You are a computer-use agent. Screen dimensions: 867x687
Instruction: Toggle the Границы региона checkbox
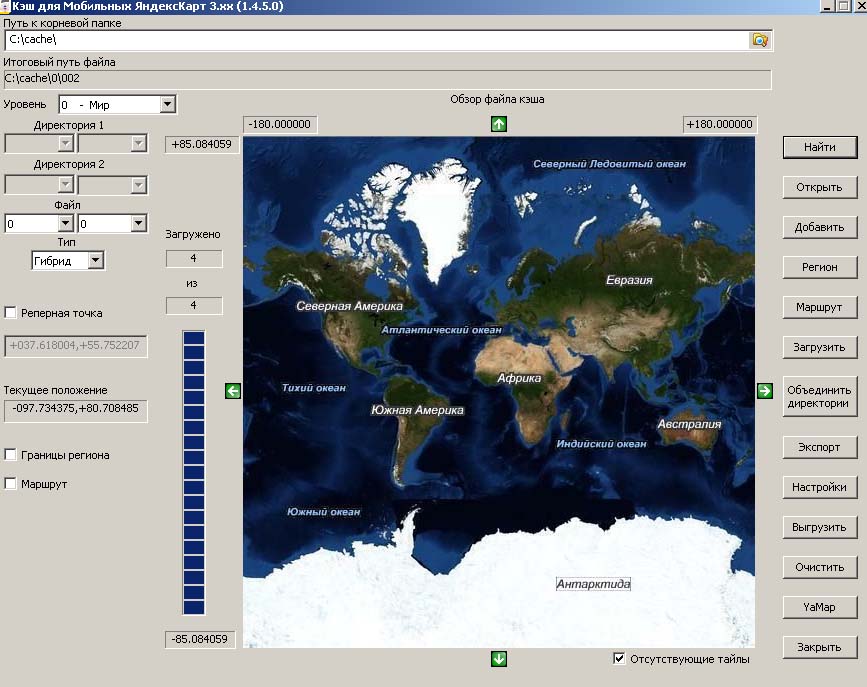click(11, 455)
